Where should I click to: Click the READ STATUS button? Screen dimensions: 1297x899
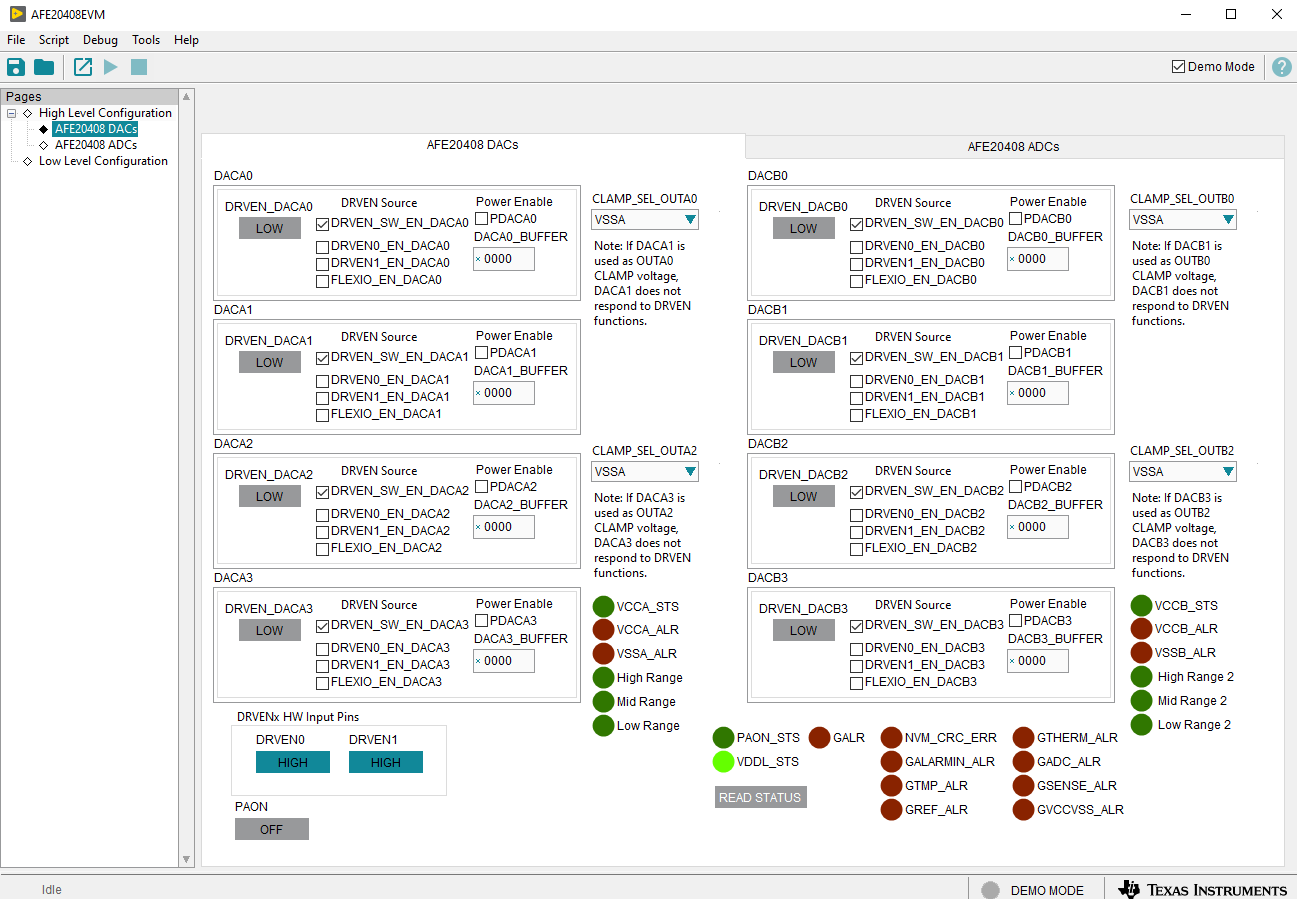pyautogui.click(x=761, y=798)
